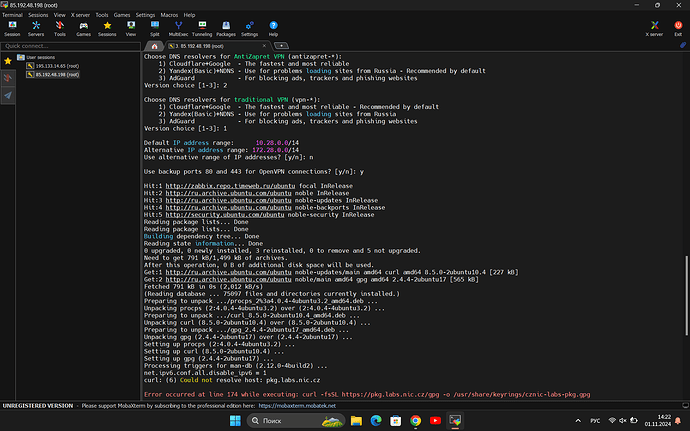Viewport: 690px width, 431px height.
Task: Open the zabbix.repo.timeweb.ru link
Action: point(230,186)
